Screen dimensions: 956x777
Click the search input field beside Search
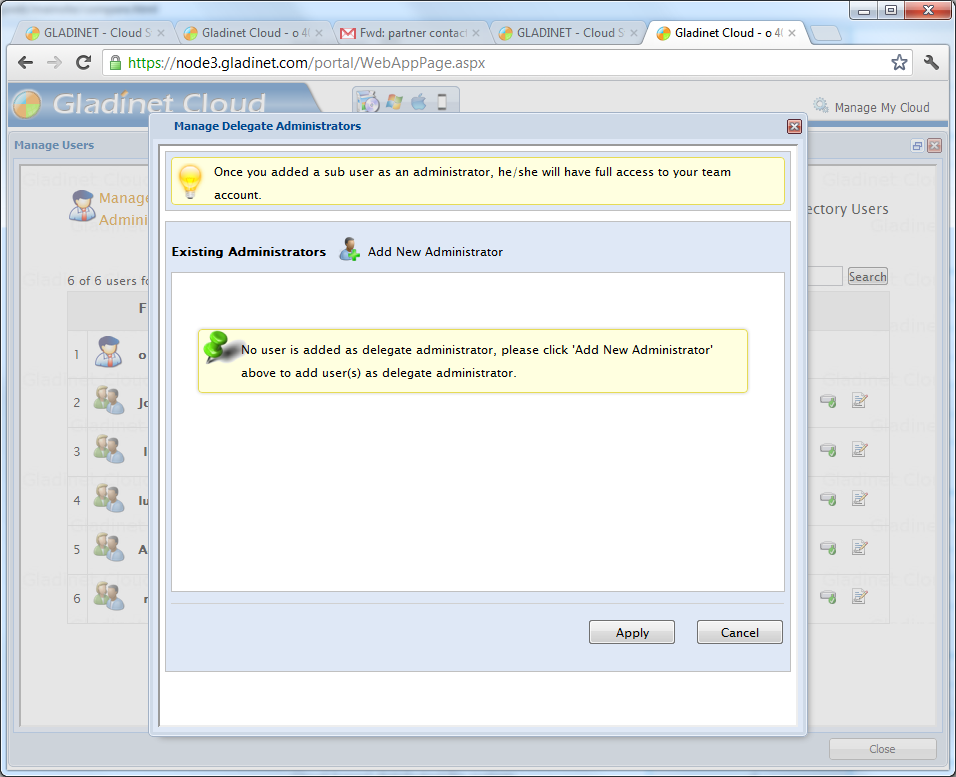pos(825,276)
